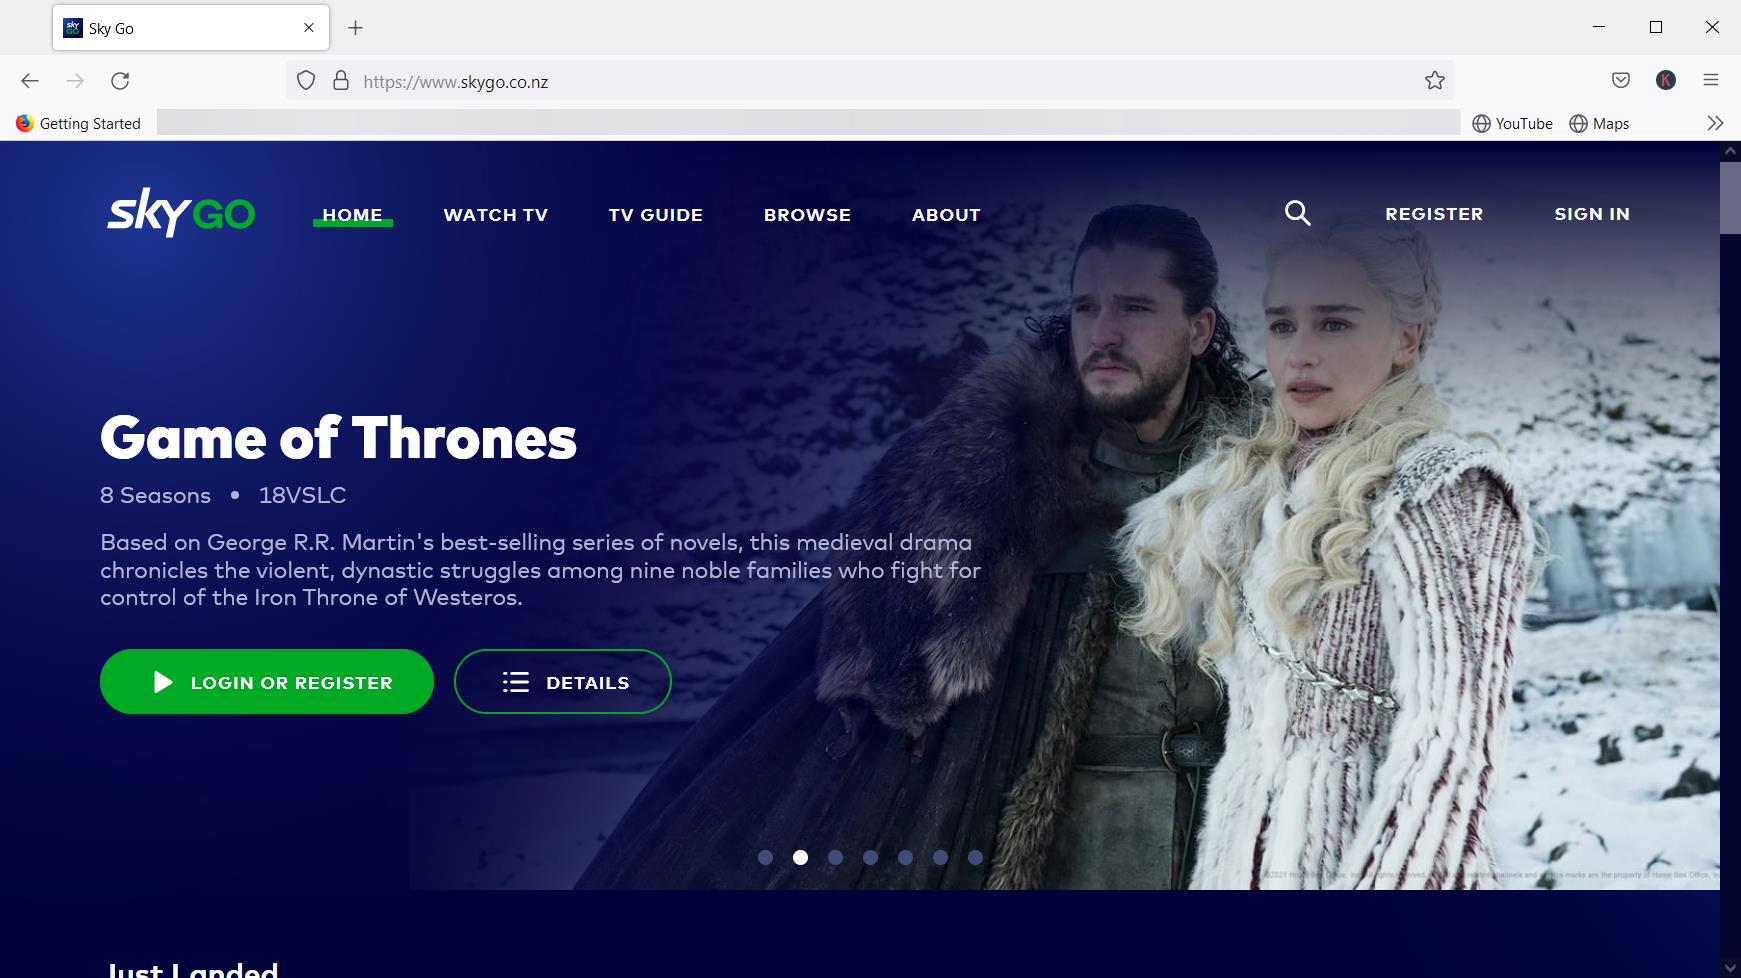Viewport: 1741px width, 978px height.
Task: Open the ABOUT navigation item
Action: tap(946, 214)
